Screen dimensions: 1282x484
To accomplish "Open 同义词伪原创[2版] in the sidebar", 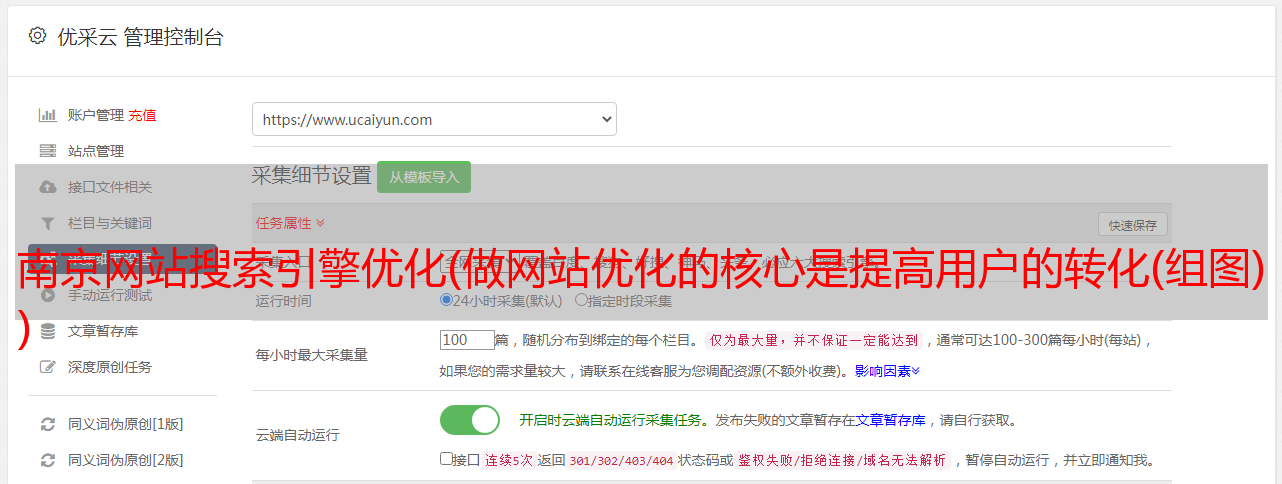I will (x=125, y=460).
